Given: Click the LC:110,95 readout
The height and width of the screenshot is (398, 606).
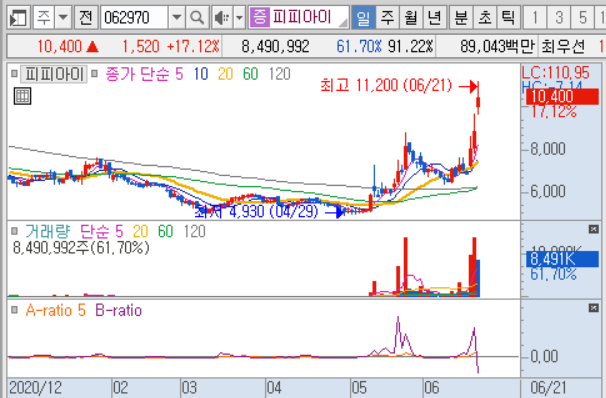Looking at the screenshot, I should 555,73.
